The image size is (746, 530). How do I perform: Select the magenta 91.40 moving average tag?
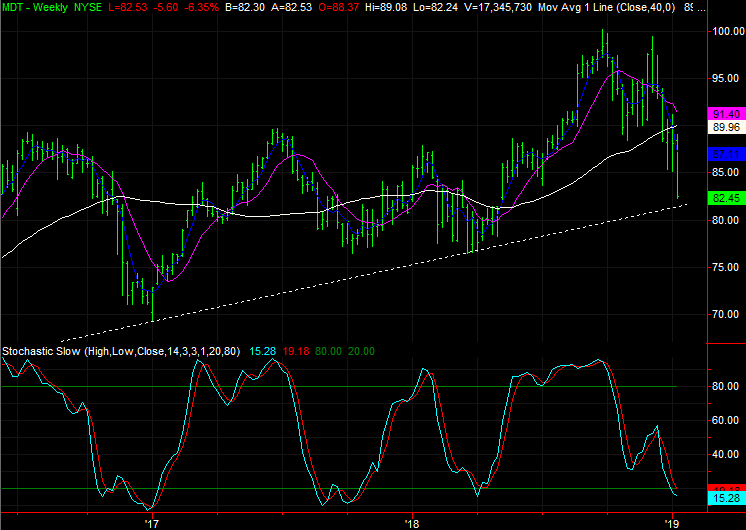point(726,114)
